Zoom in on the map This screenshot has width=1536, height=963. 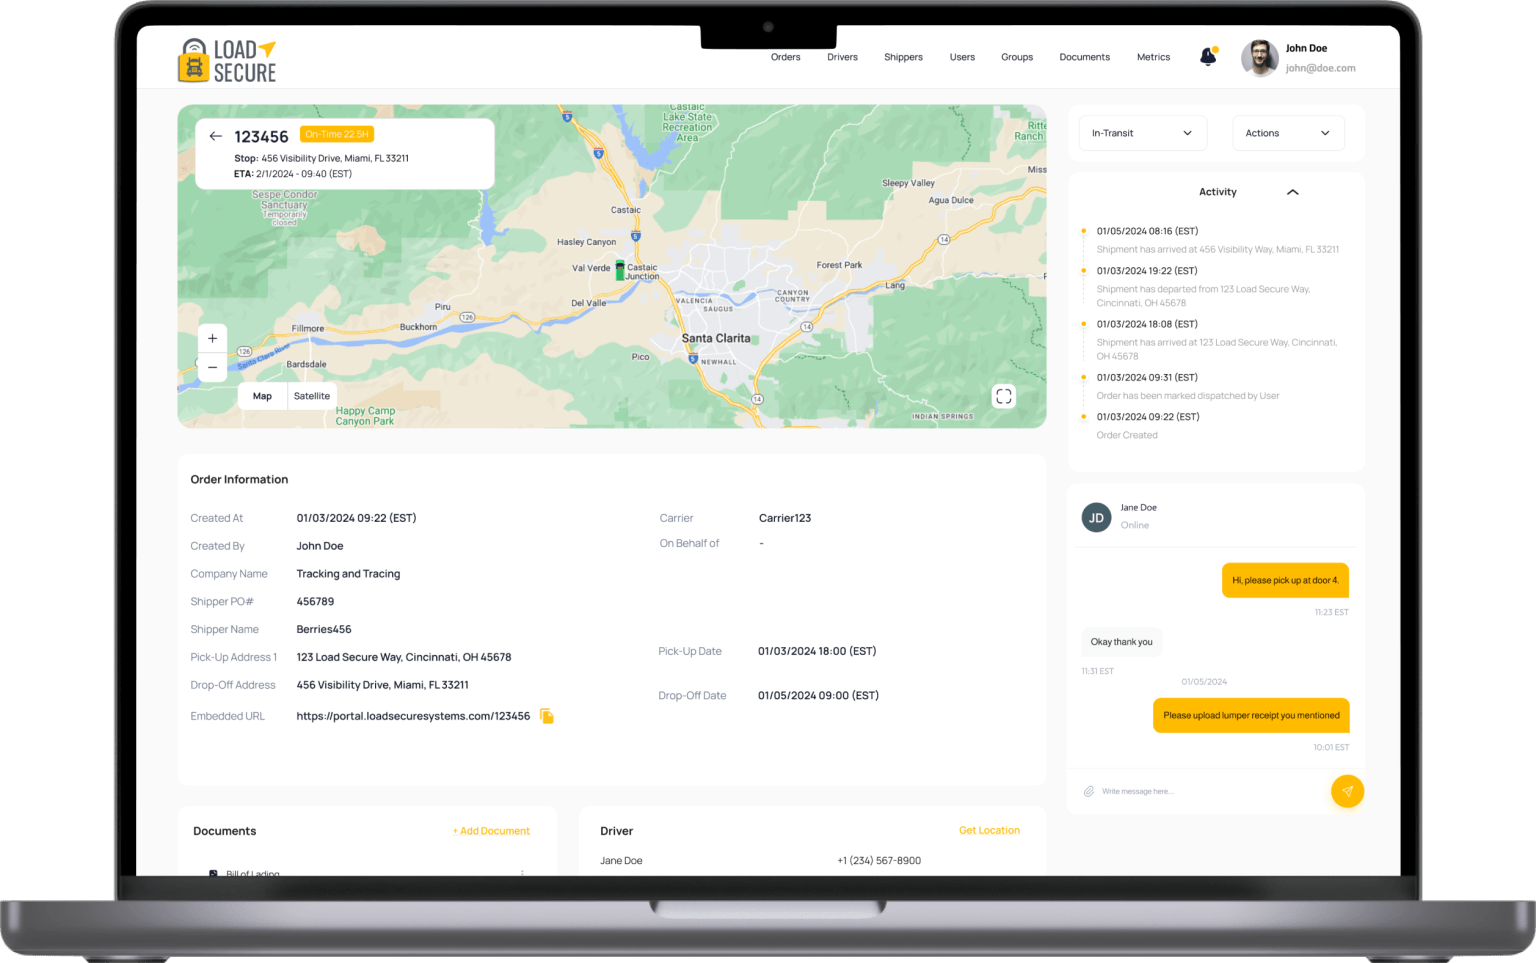click(x=212, y=338)
